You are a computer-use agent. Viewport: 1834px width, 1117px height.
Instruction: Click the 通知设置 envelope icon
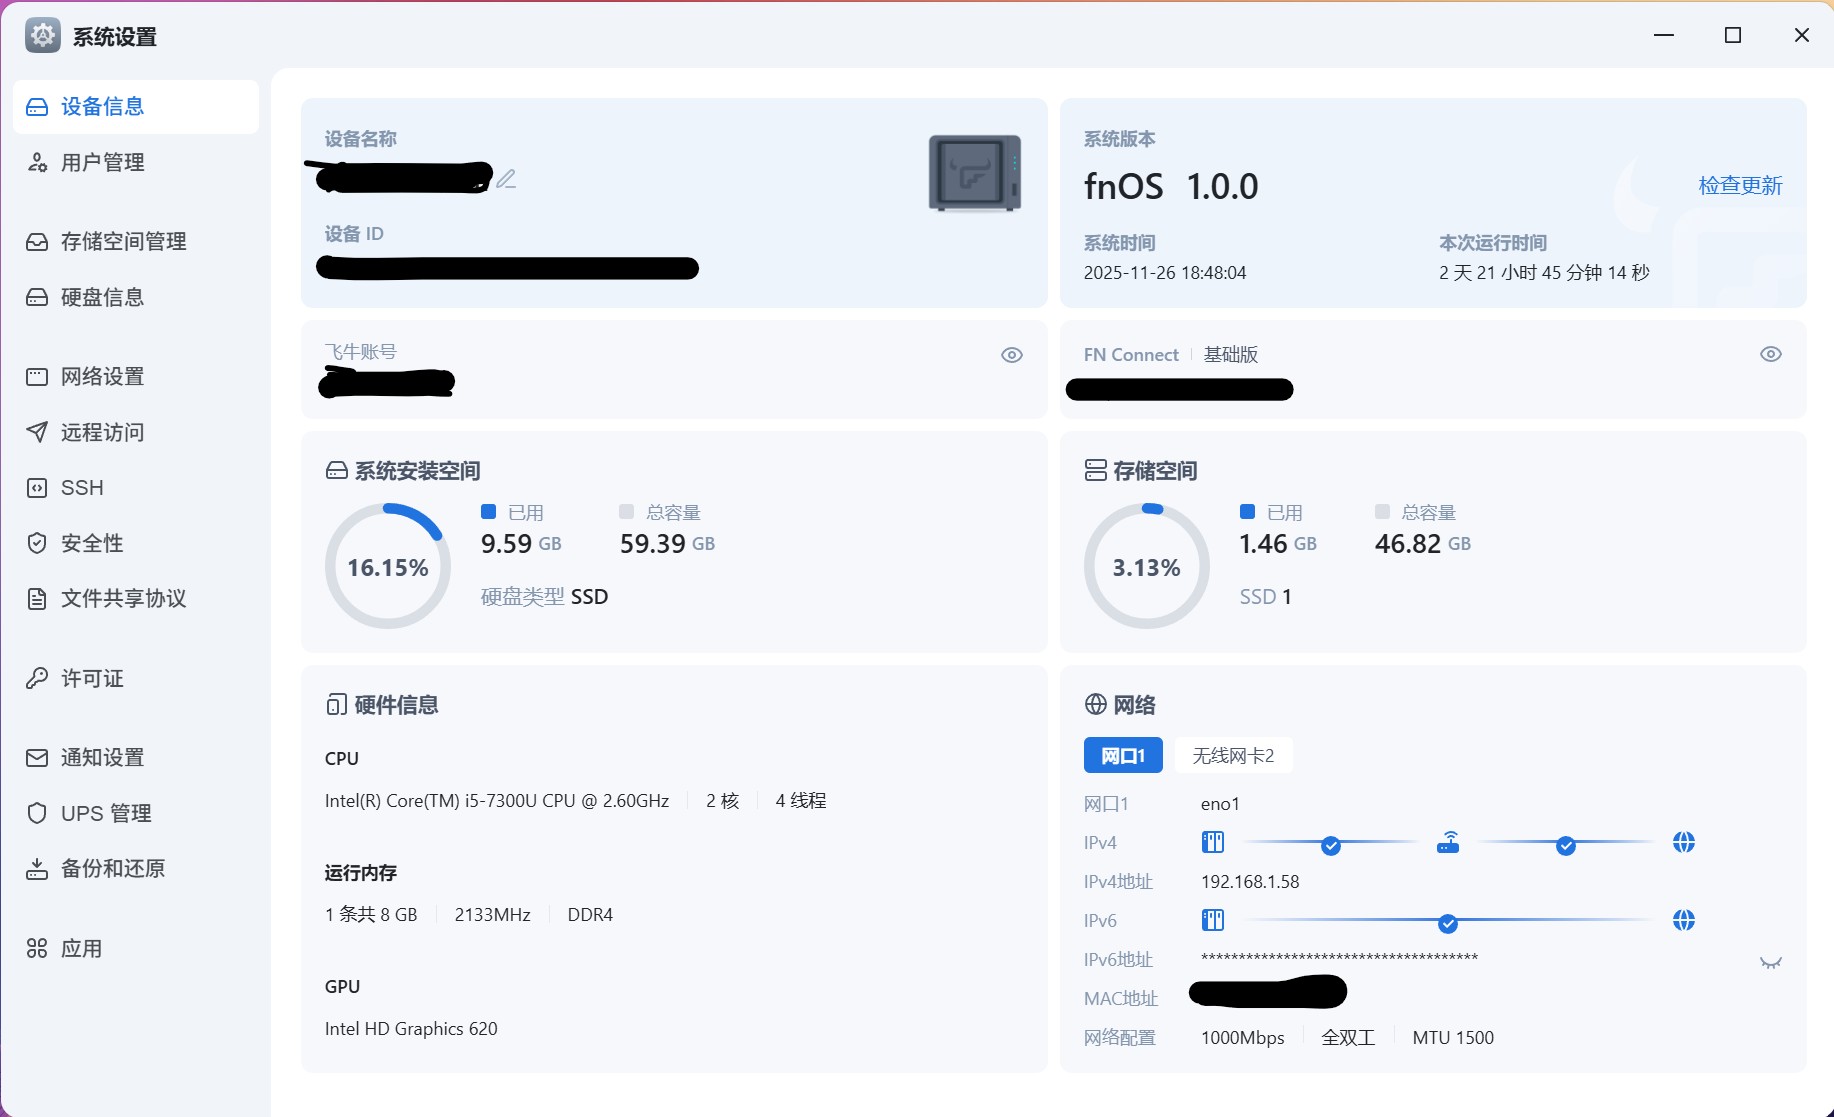[37, 758]
